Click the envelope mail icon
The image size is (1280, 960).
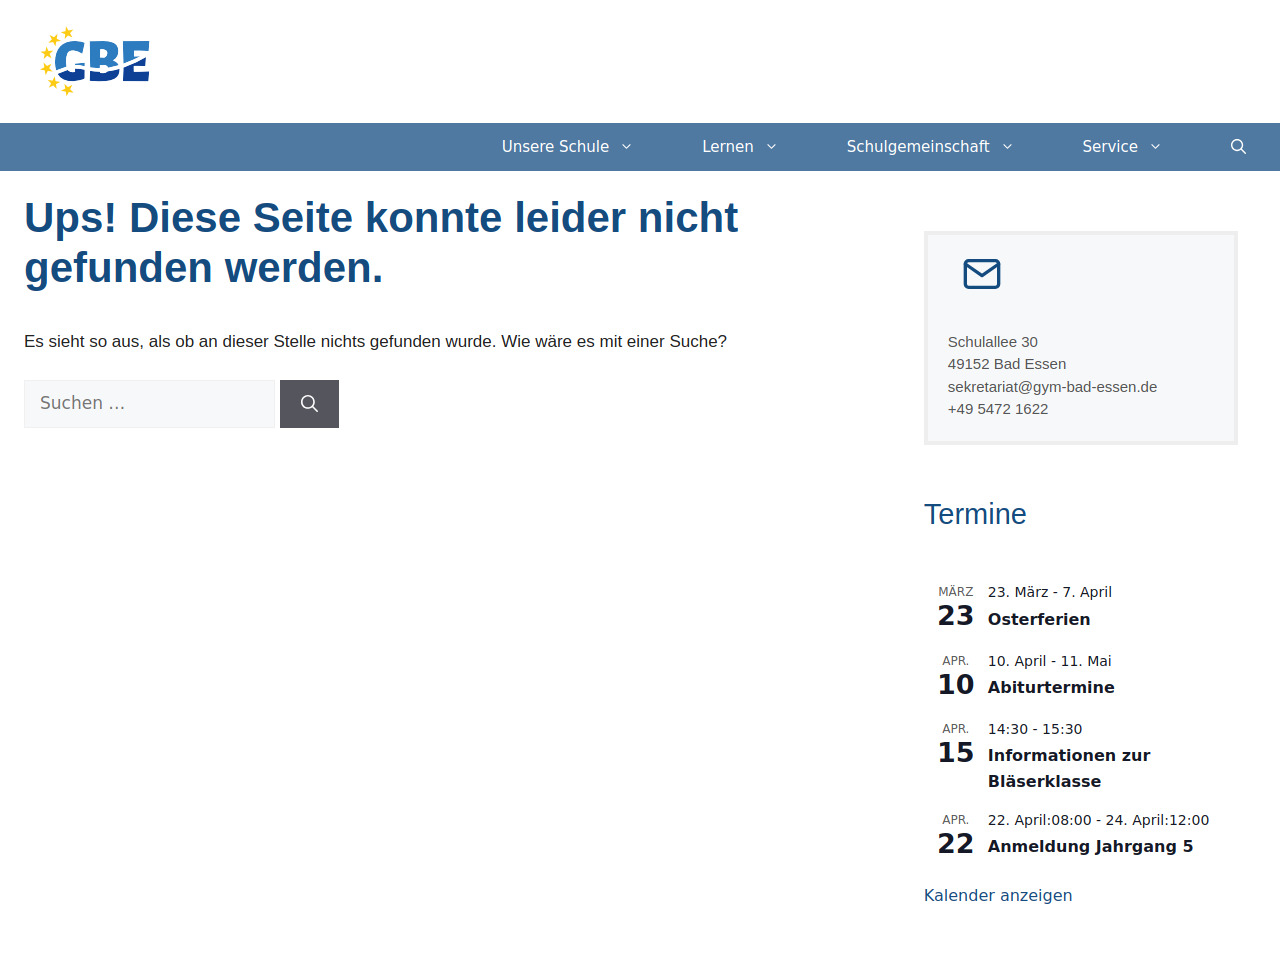coord(981,274)
